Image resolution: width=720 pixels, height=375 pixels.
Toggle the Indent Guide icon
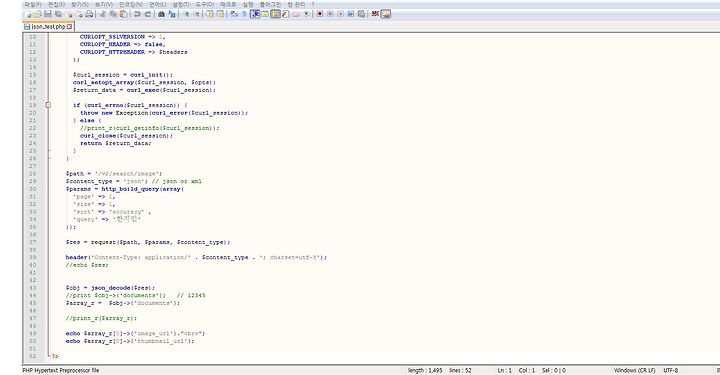click(x=255, y=14)
